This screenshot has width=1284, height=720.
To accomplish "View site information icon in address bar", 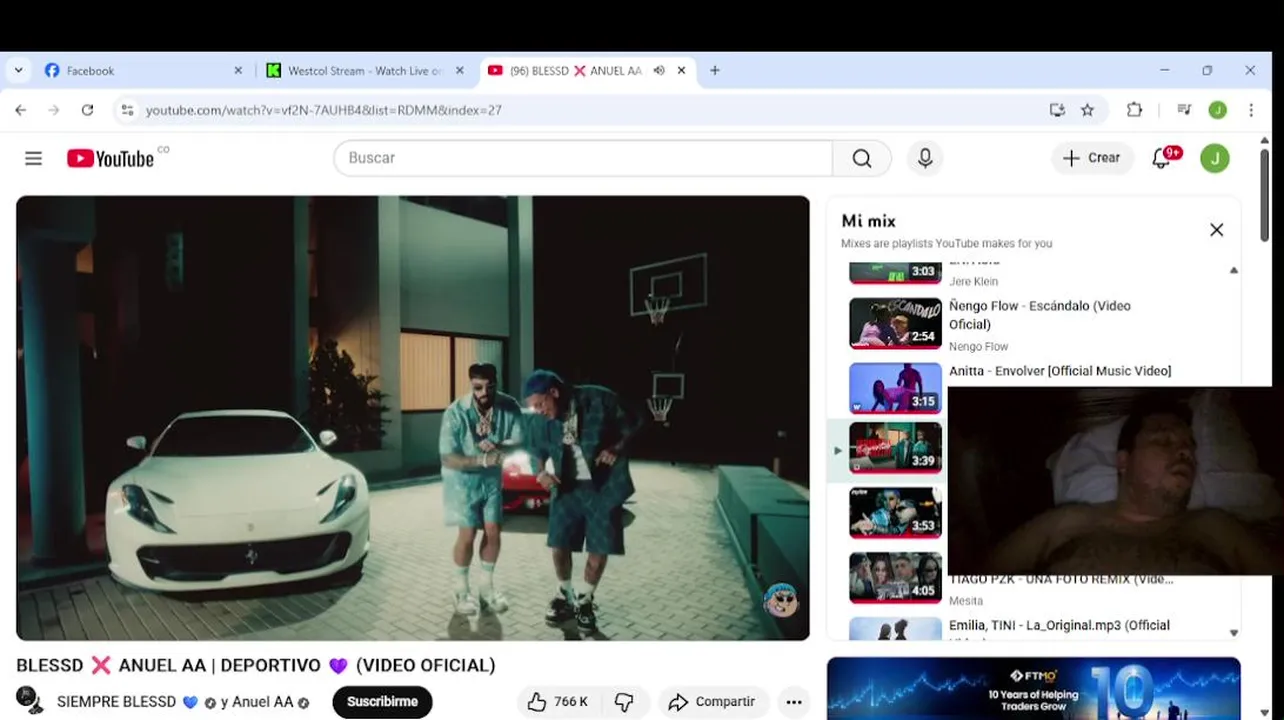I will 127,110.
